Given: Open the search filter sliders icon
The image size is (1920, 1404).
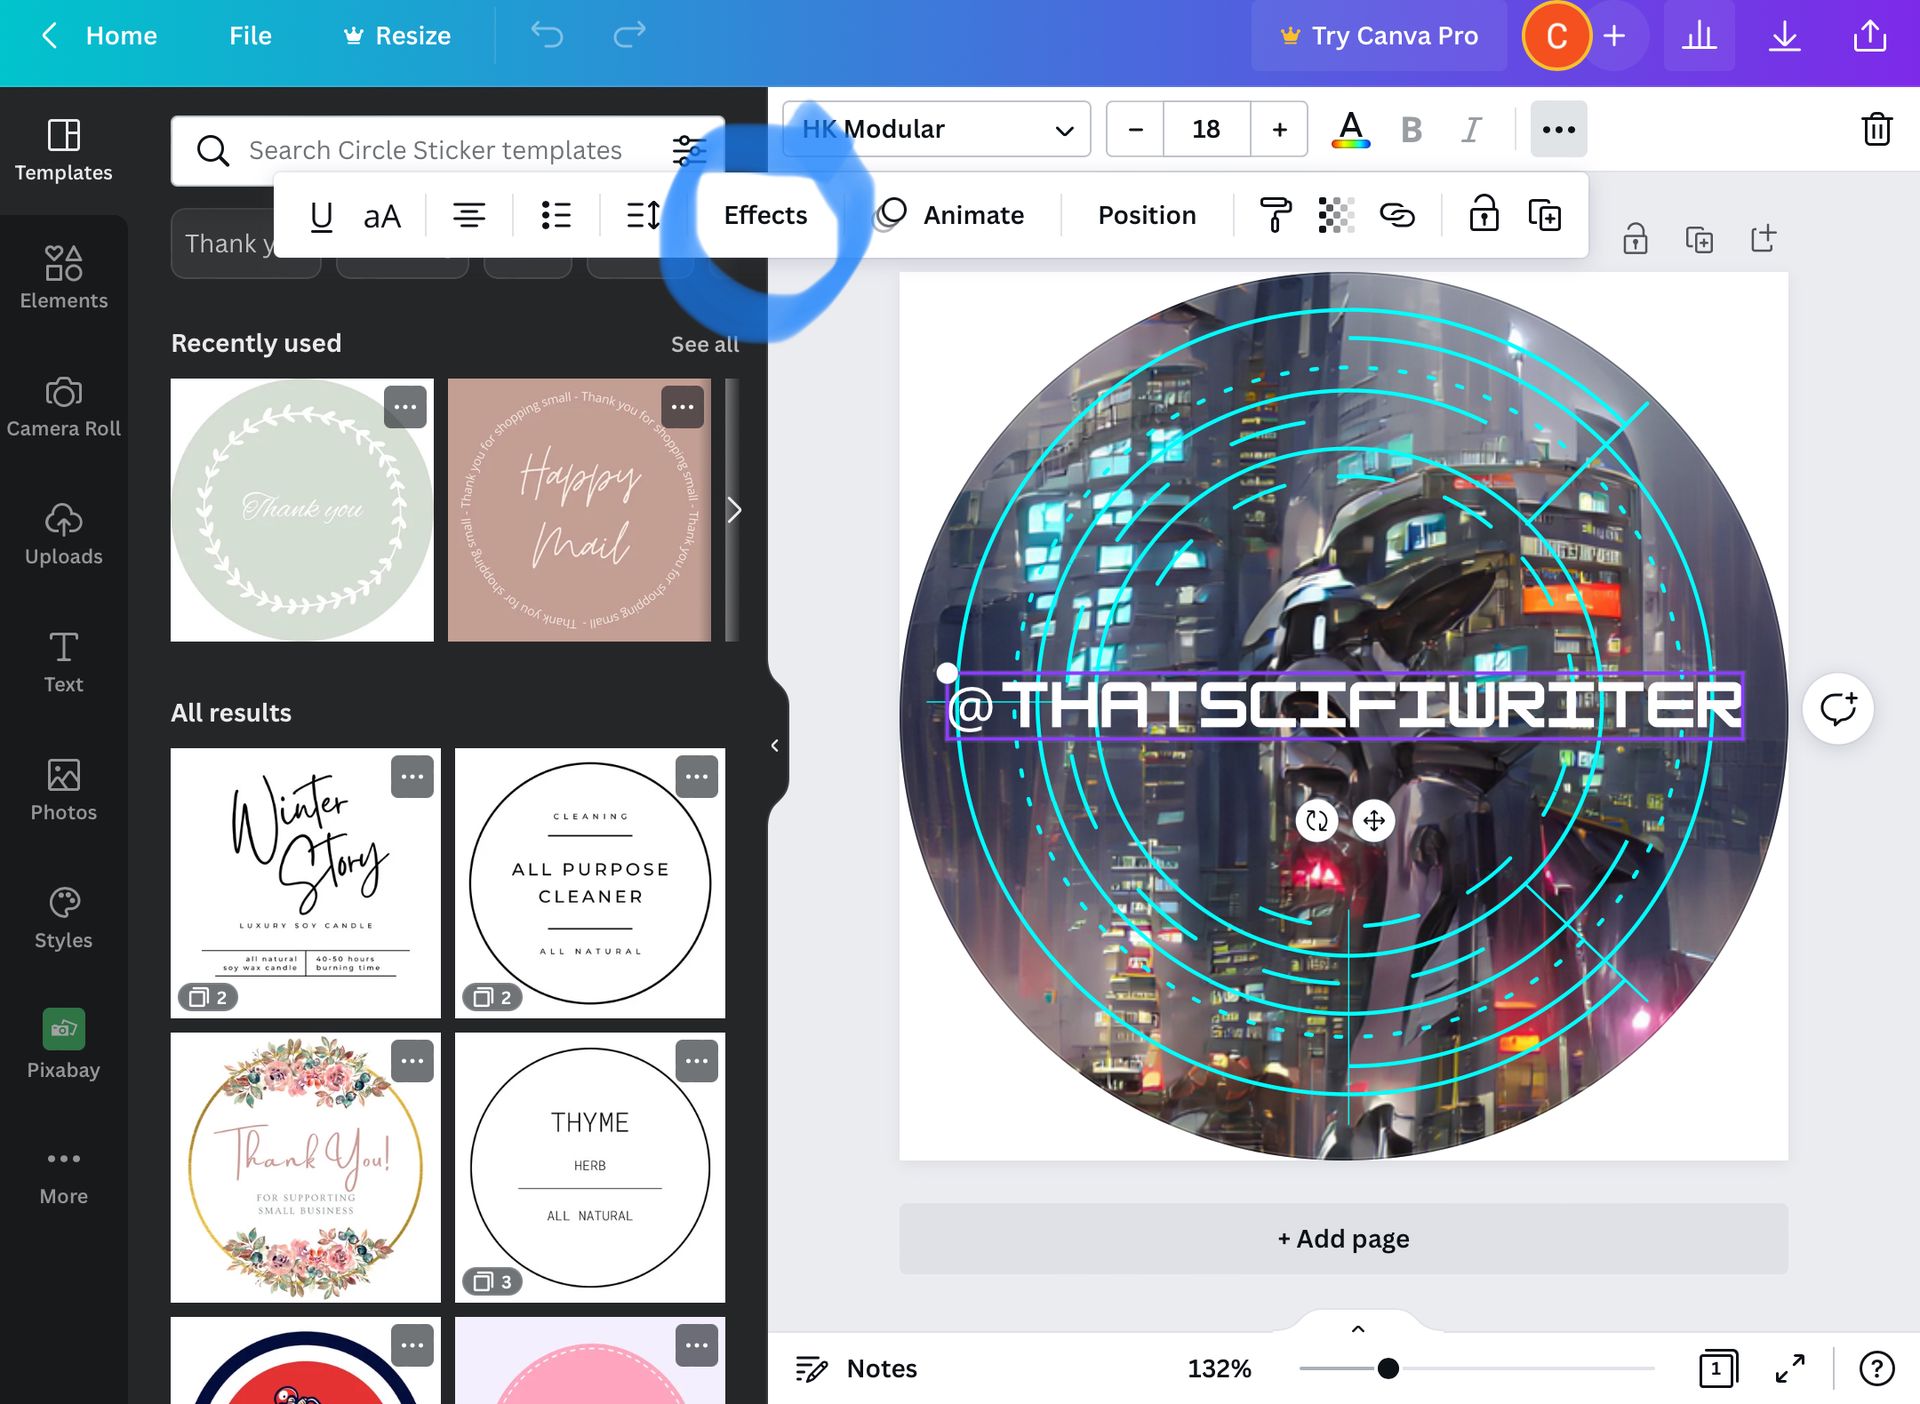Looking at the screenshot, I should (689, 150).
